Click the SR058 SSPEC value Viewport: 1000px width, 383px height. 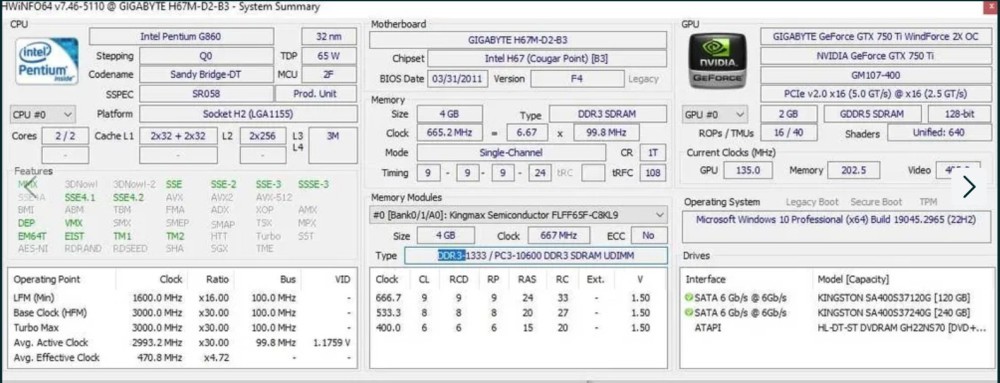[206, 94]
